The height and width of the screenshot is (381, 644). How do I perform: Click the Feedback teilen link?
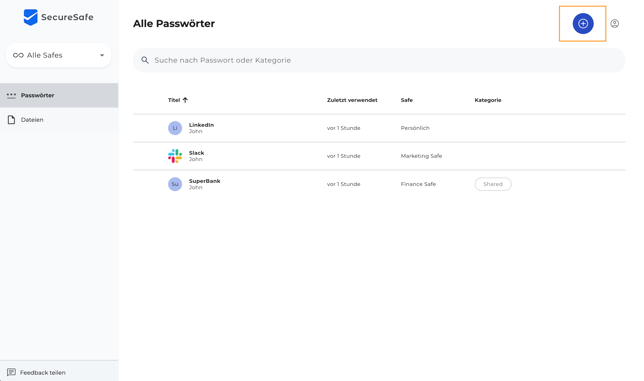(x=43, y=372)
